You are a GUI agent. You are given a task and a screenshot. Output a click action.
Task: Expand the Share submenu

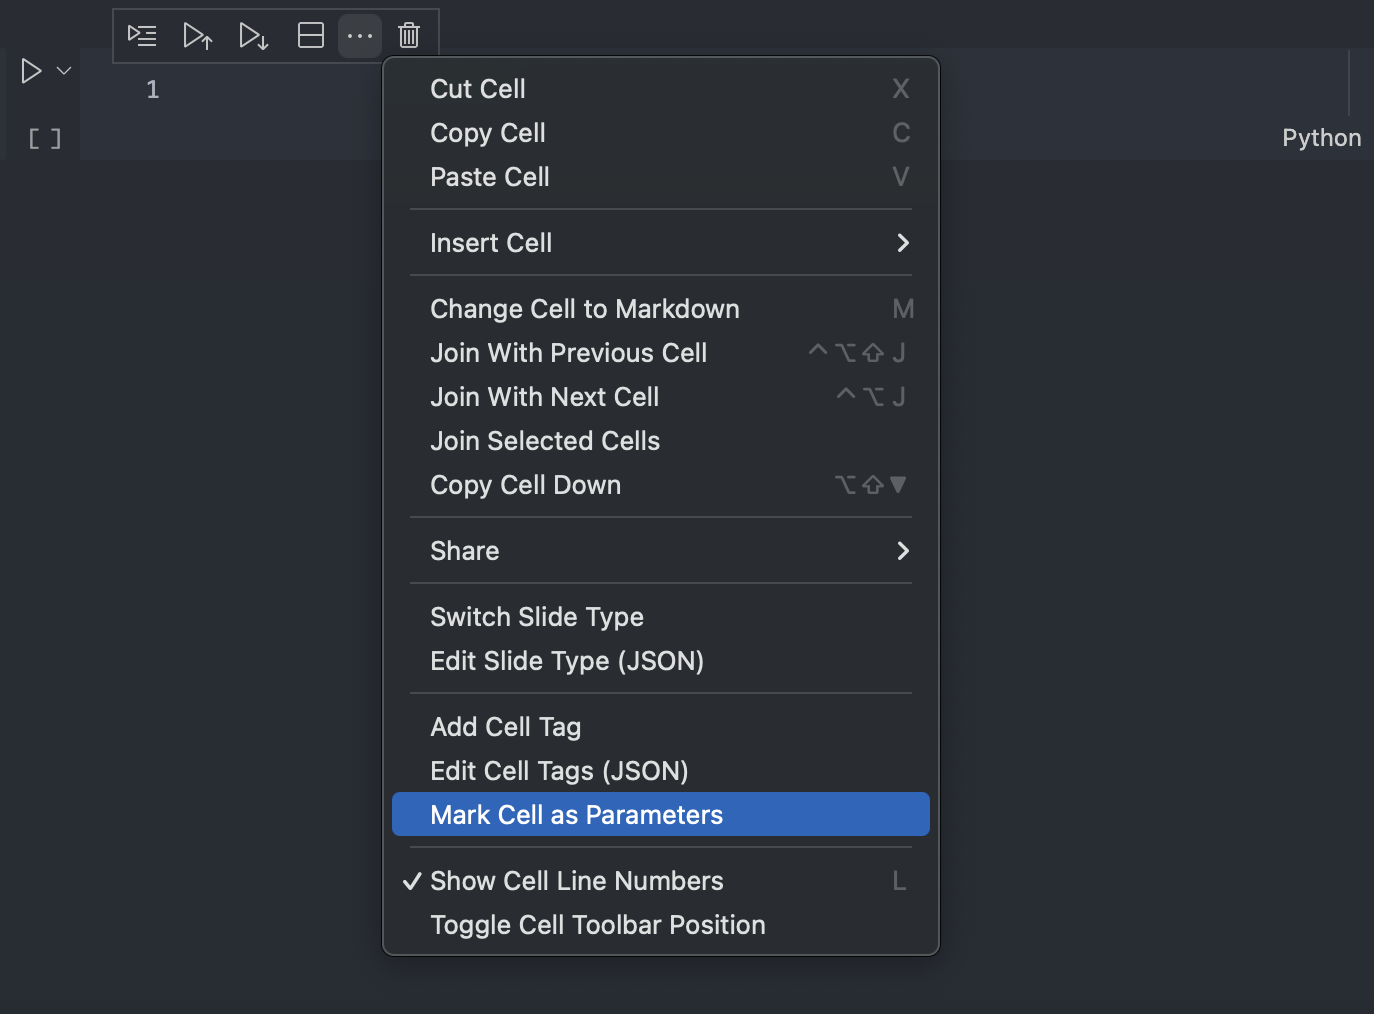pyautogui.click(x=661, y=551)
